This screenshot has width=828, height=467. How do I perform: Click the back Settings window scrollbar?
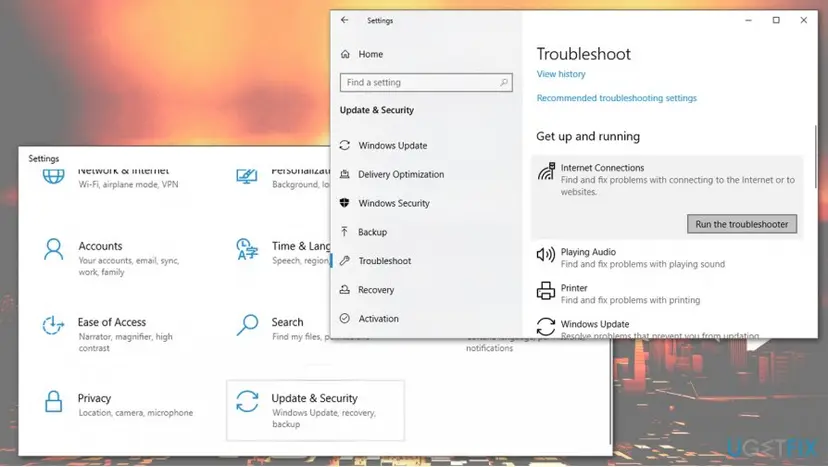(x=610, y=391)
